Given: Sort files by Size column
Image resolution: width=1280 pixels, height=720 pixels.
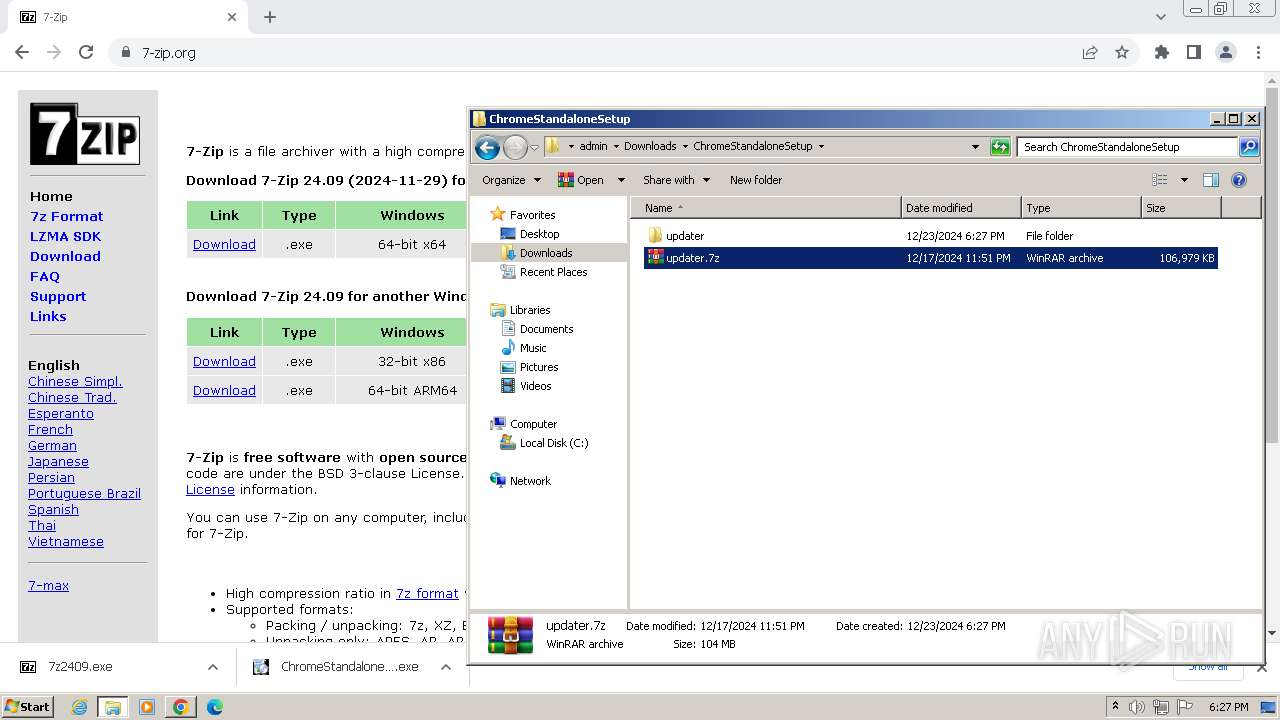Looking at the screenshot, I should [x=1181, y=208].
